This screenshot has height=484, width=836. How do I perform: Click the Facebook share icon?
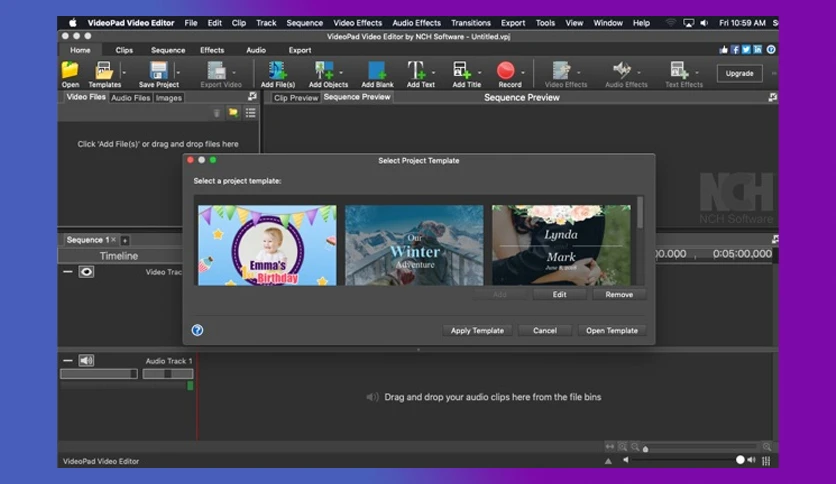tap(735, 50)
